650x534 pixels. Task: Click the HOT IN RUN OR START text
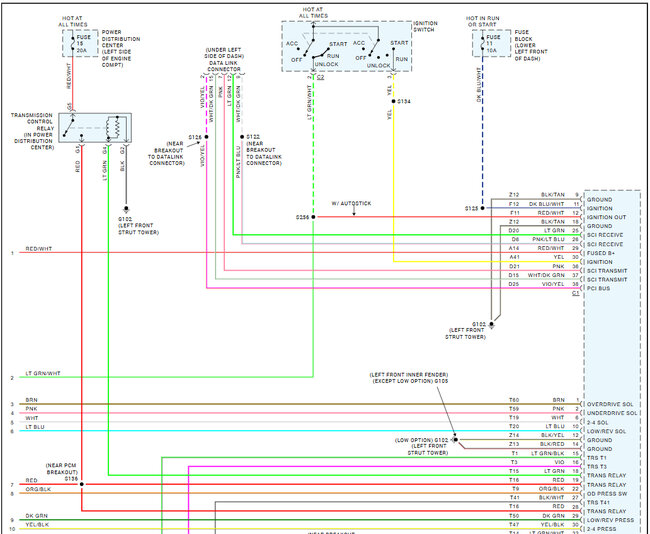point(482,22)
